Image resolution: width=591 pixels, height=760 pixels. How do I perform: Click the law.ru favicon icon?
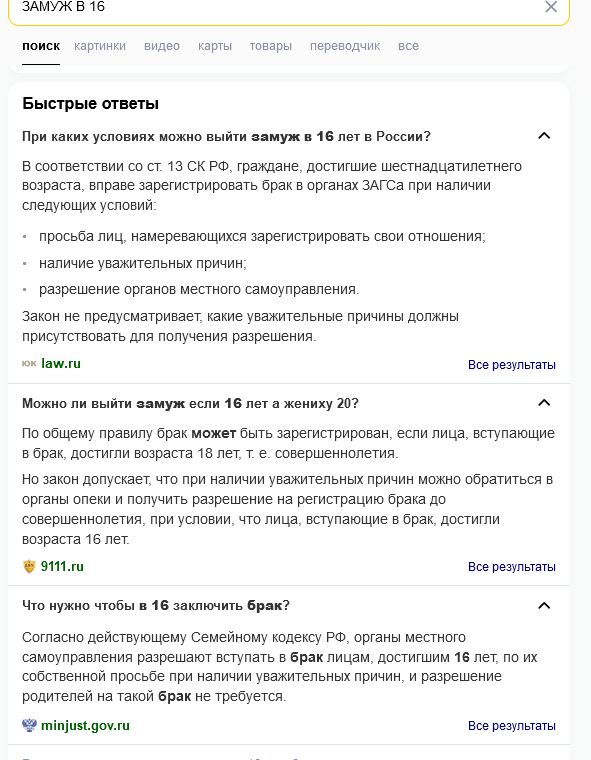click(x=29, y=364)
